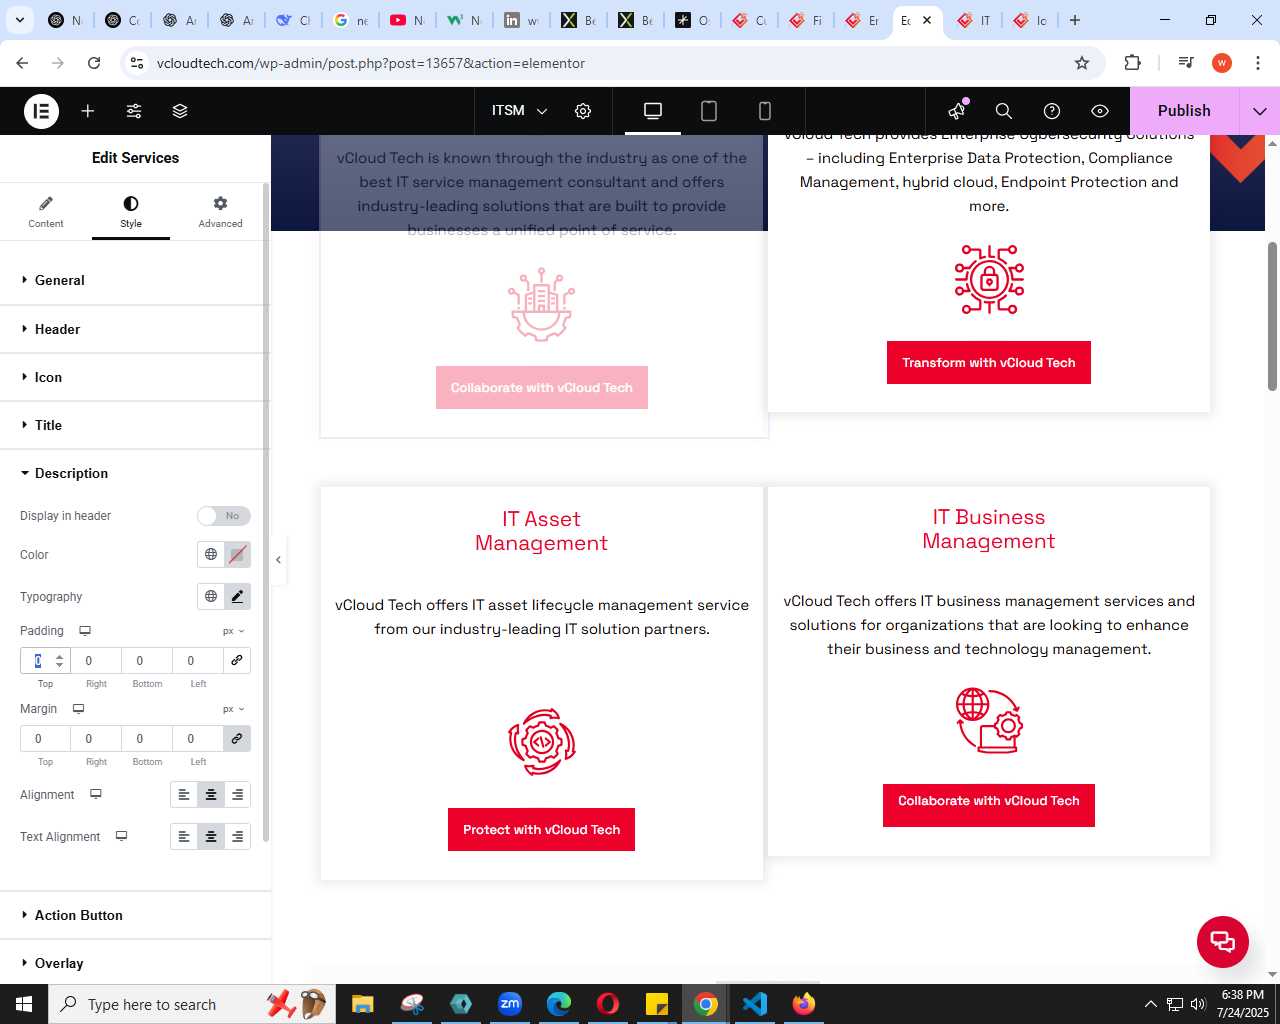Add a new element with plus icon
Screen dimensions: 1280x1024
(x=88, y=111)
